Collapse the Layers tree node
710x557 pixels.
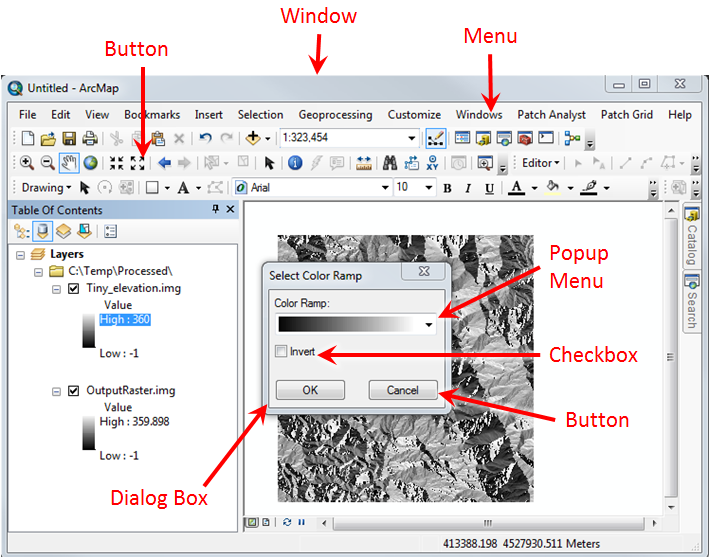[21, 255]
